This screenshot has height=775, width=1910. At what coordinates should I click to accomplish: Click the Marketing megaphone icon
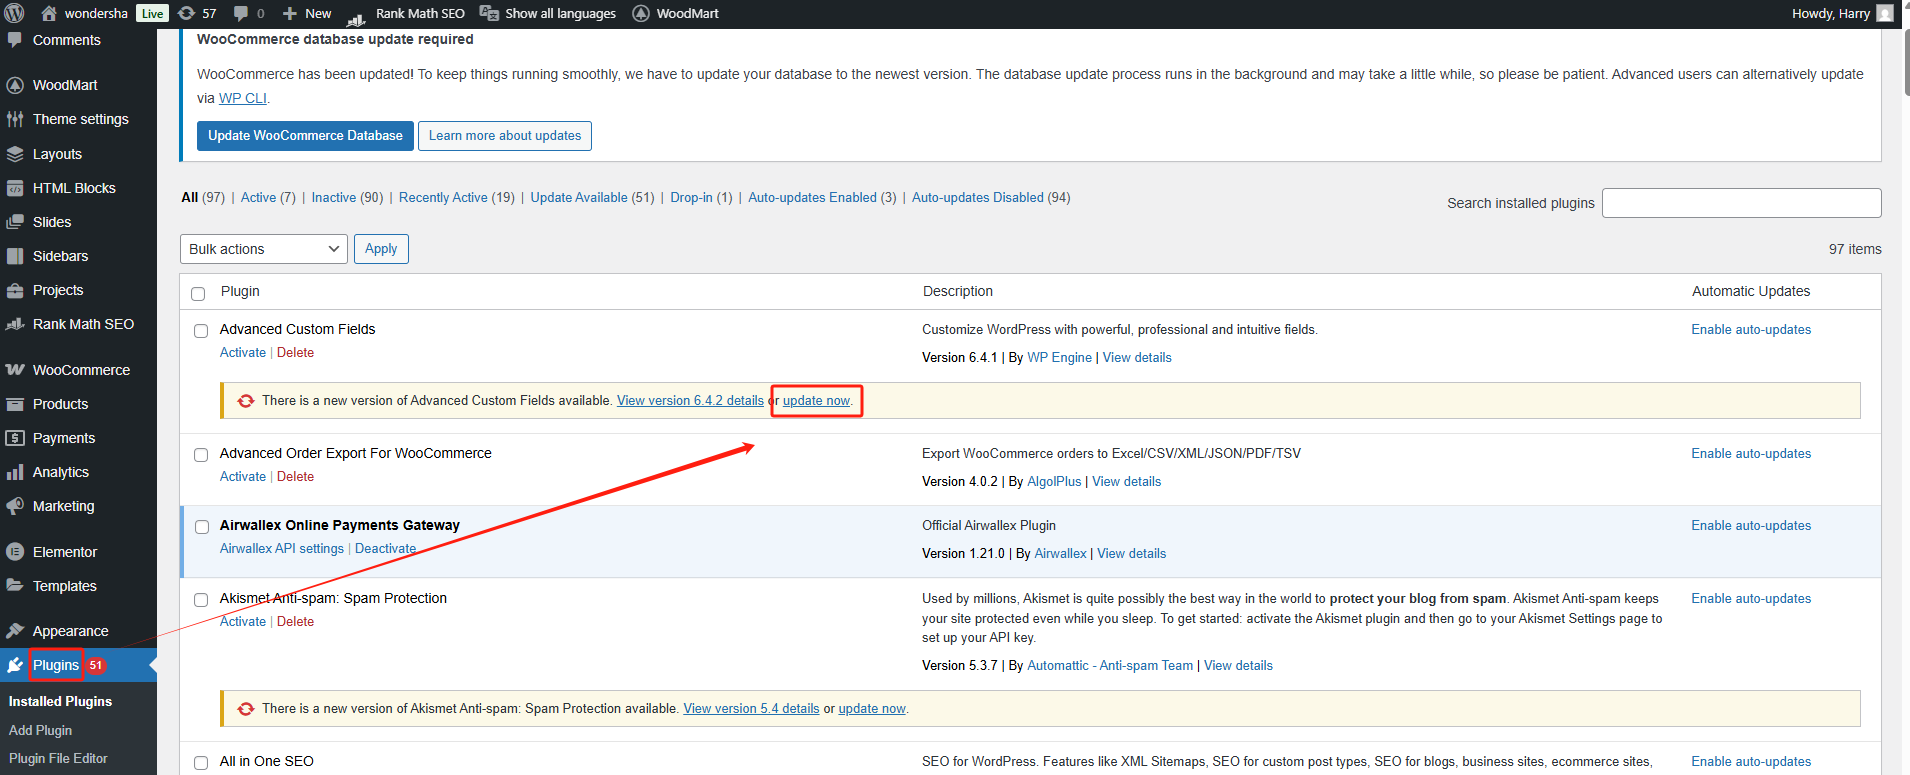coord(15,506)
